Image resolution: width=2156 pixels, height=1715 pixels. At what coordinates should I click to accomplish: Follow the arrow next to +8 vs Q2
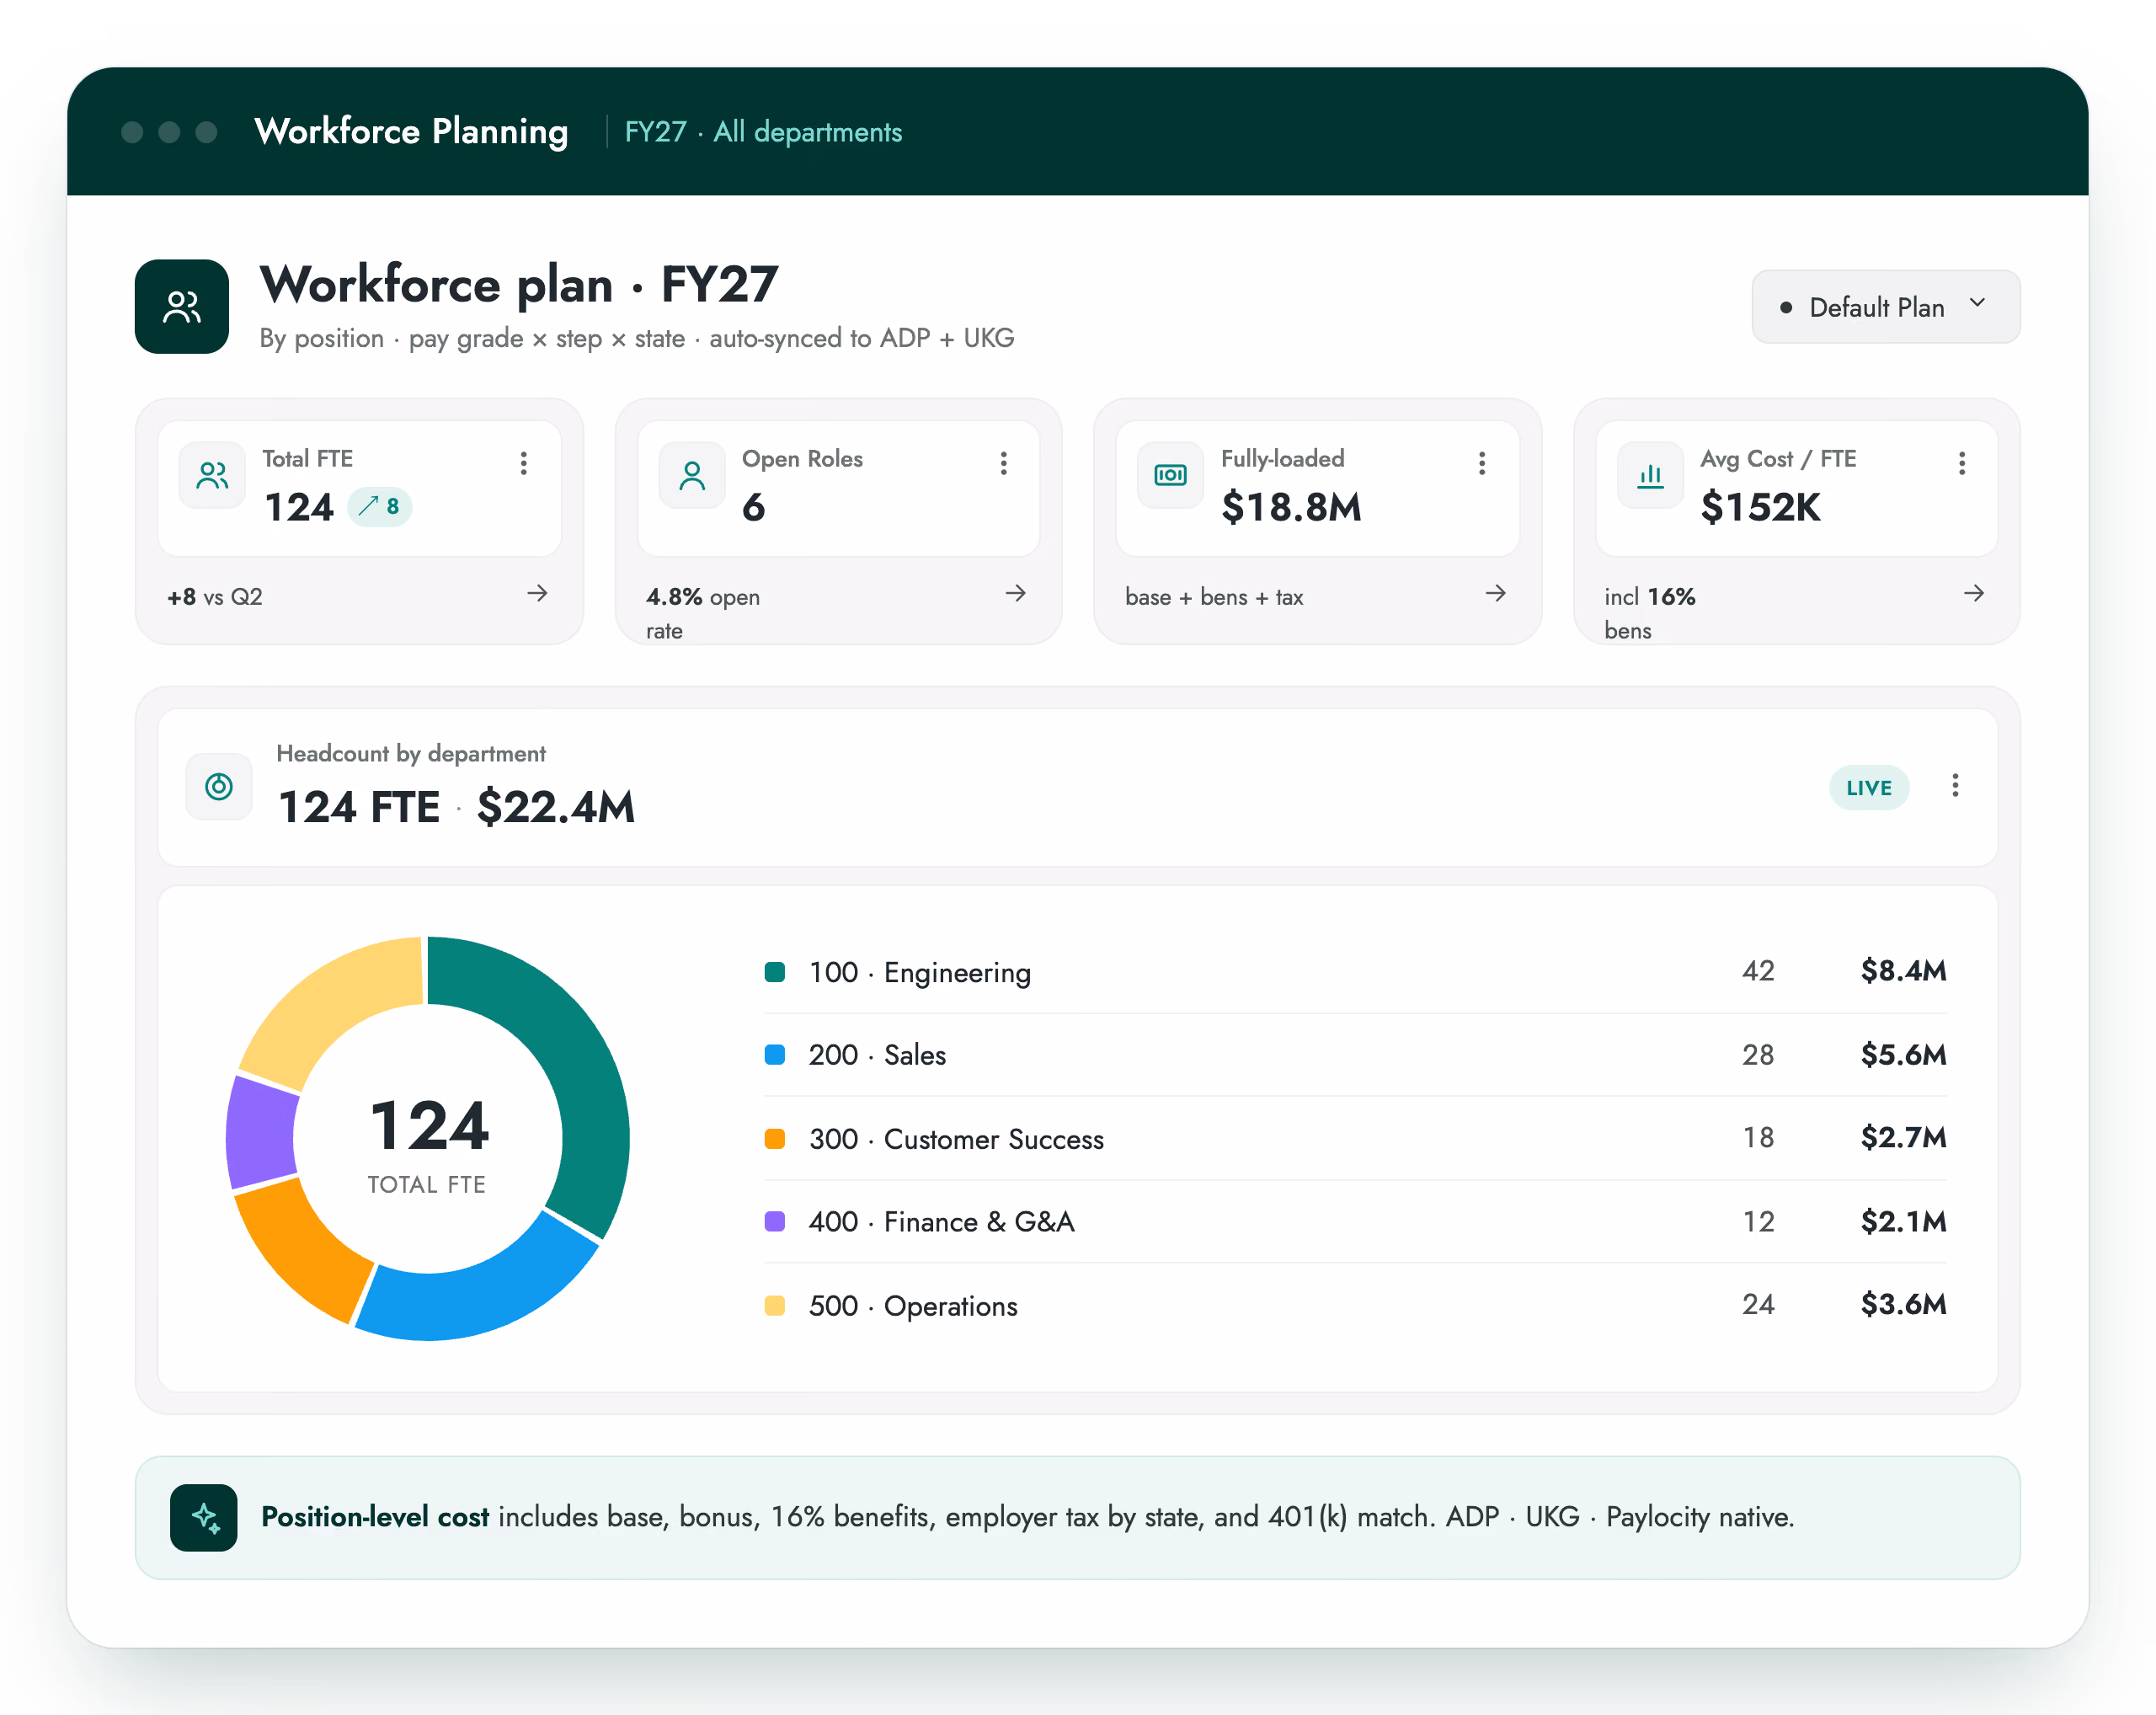537,593
